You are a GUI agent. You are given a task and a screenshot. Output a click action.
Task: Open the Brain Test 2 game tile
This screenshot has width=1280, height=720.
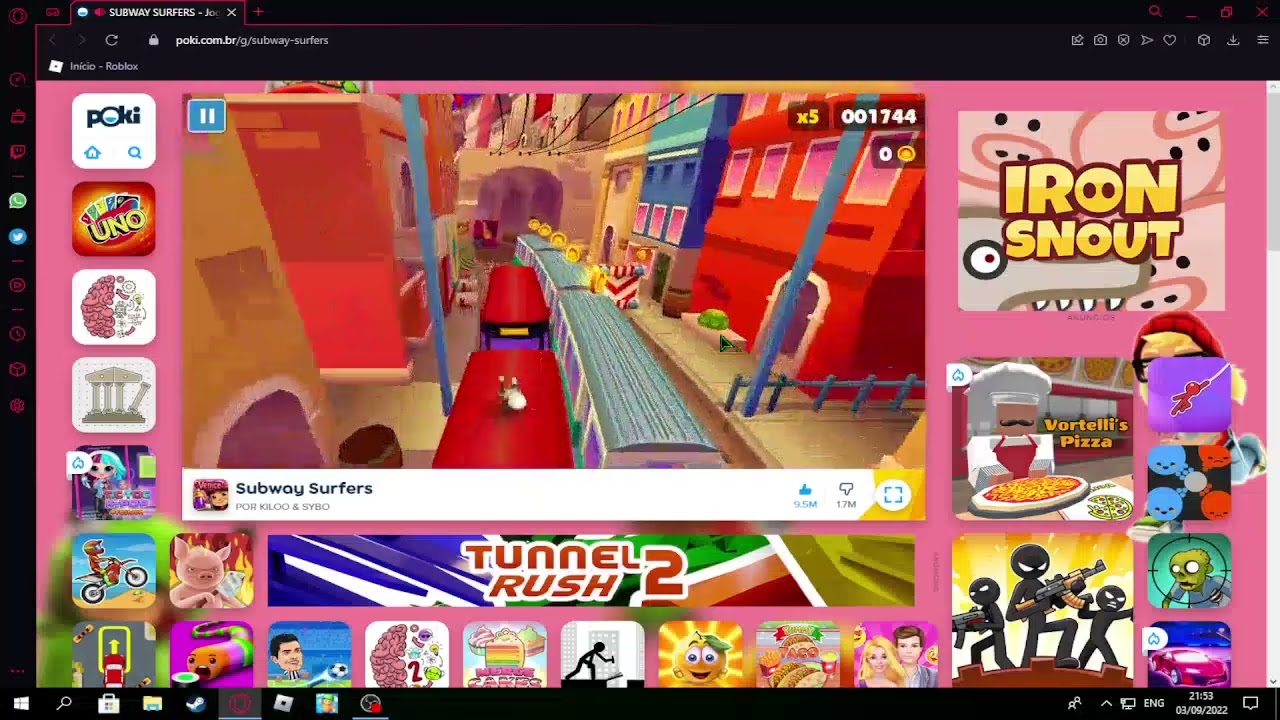[x=407, y=654]
